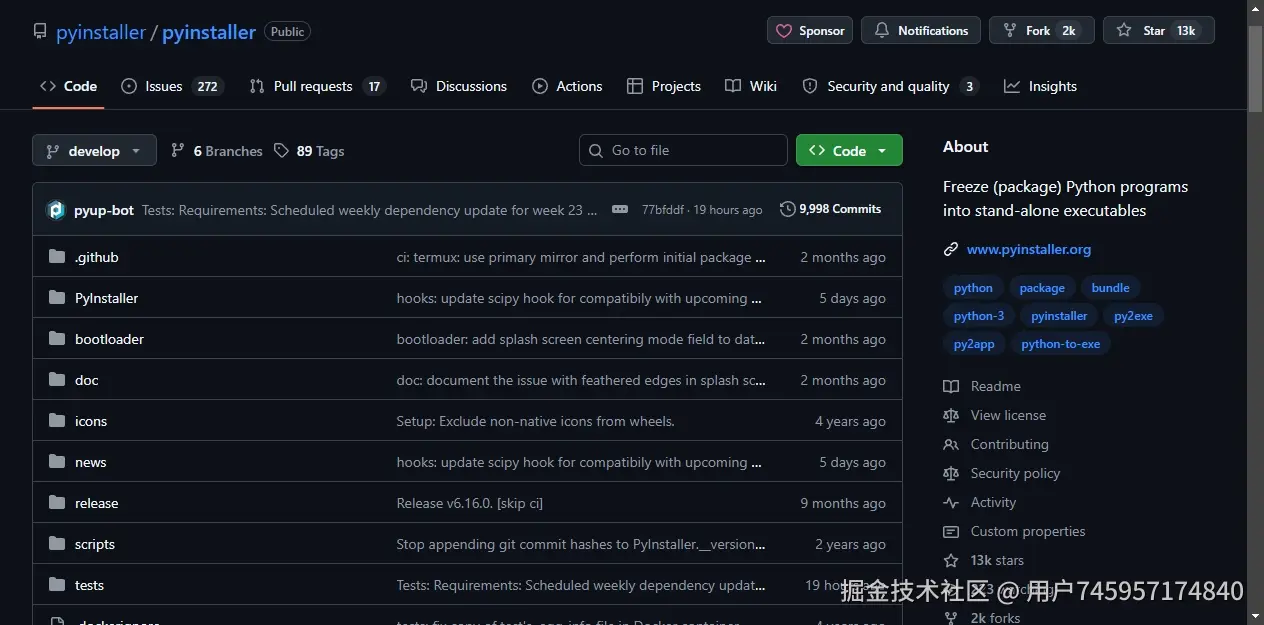Expand the green Code dropdown

pyautogui.click(x=849, y=151)
